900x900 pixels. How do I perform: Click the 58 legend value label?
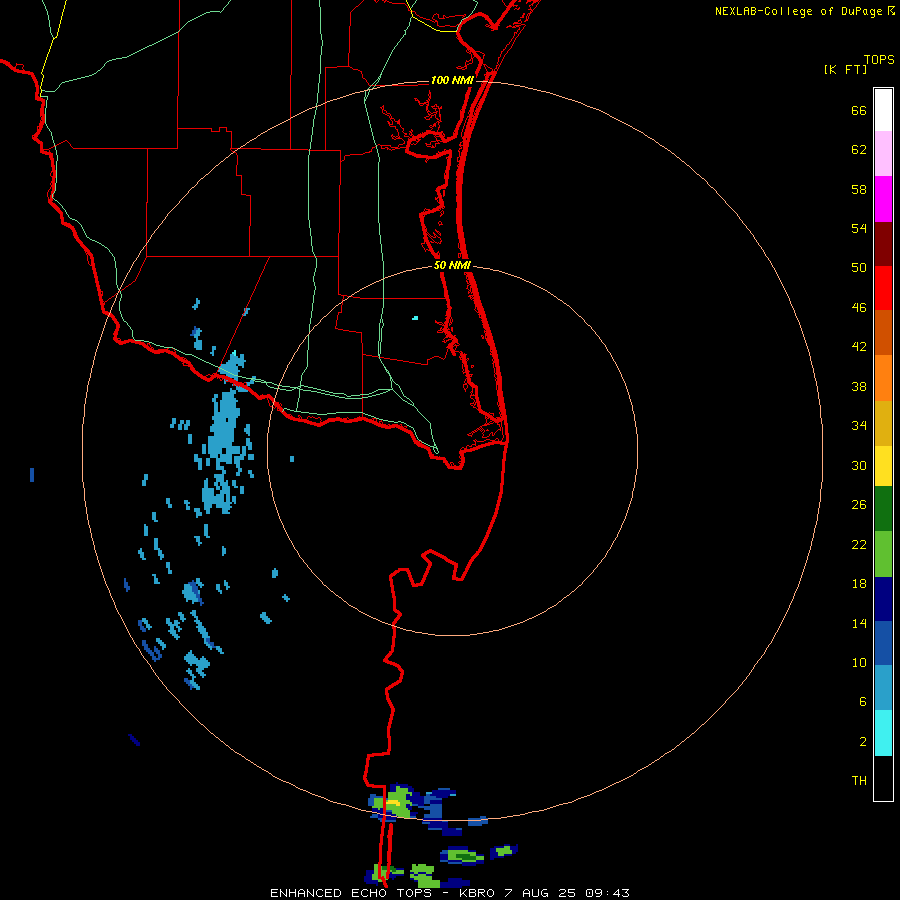tap(859, 189)
